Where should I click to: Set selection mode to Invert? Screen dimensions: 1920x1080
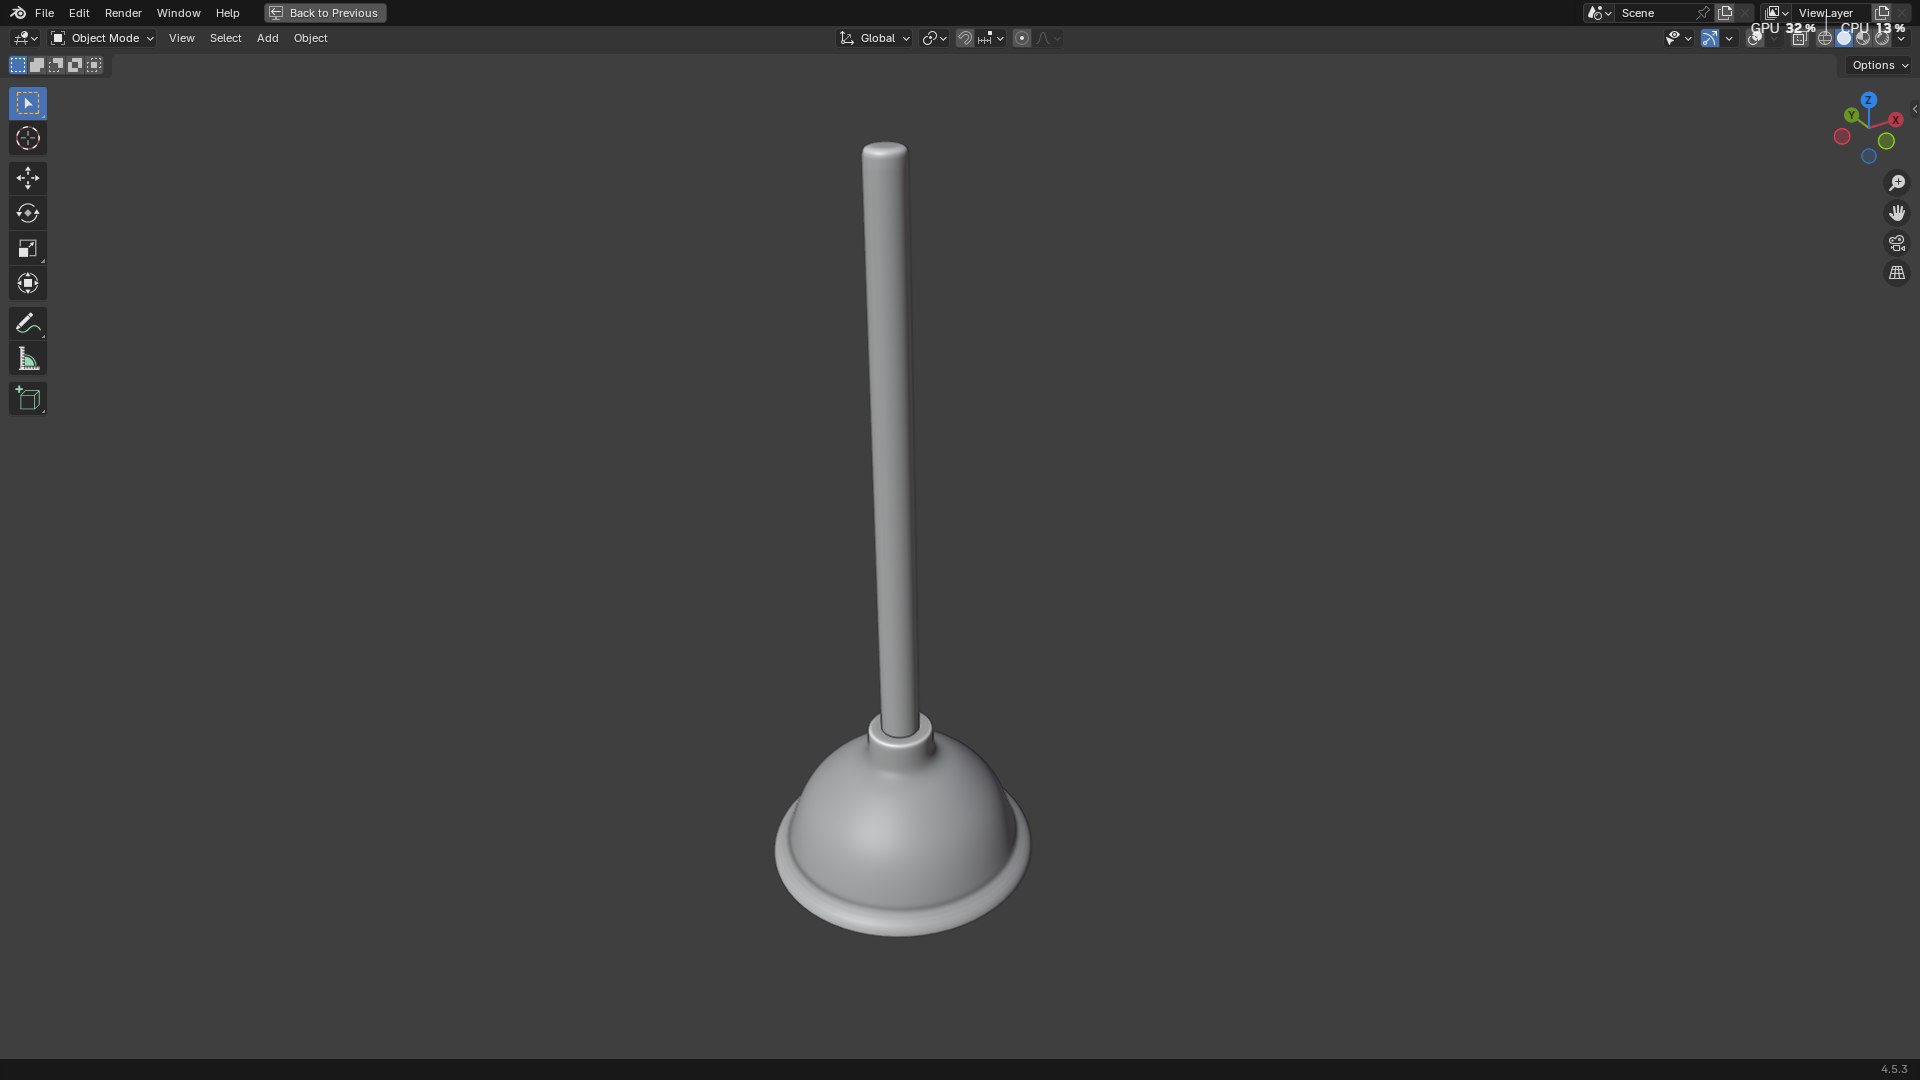(x=75, y=65)
